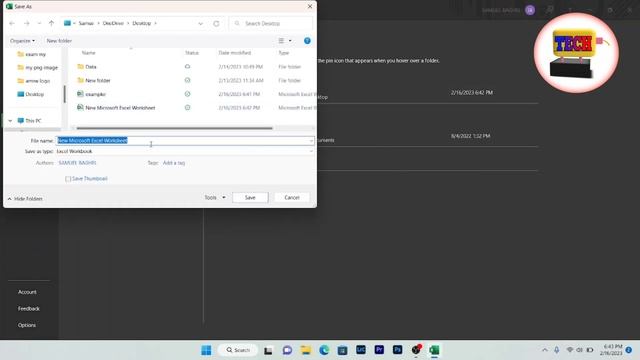Image resolution: width=640 pixels, height=360 pixels.
Task: Open Microsoft Edge from taskbar
Action: (x=324, y=350)
